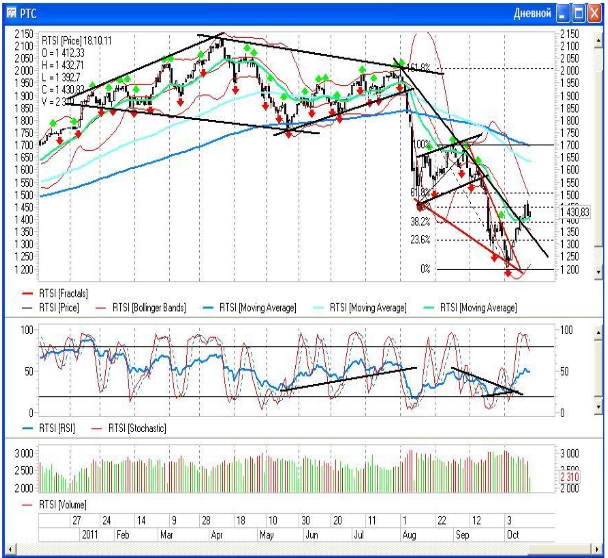Screen dimensions: 608x558
Task: Select the green RTSI [Moving Average] legend entry
Action: pyautogui.click(x=470, y=308)
